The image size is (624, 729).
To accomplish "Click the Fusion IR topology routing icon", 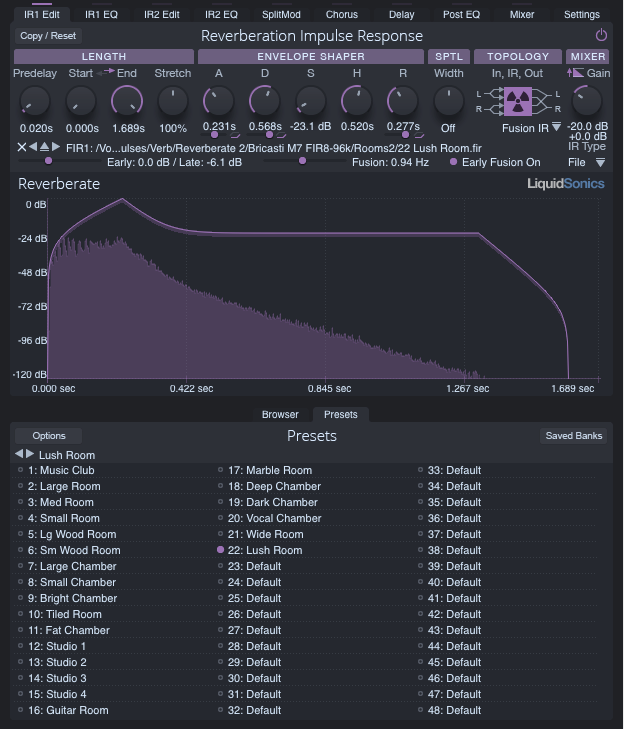I will (518, 102).
